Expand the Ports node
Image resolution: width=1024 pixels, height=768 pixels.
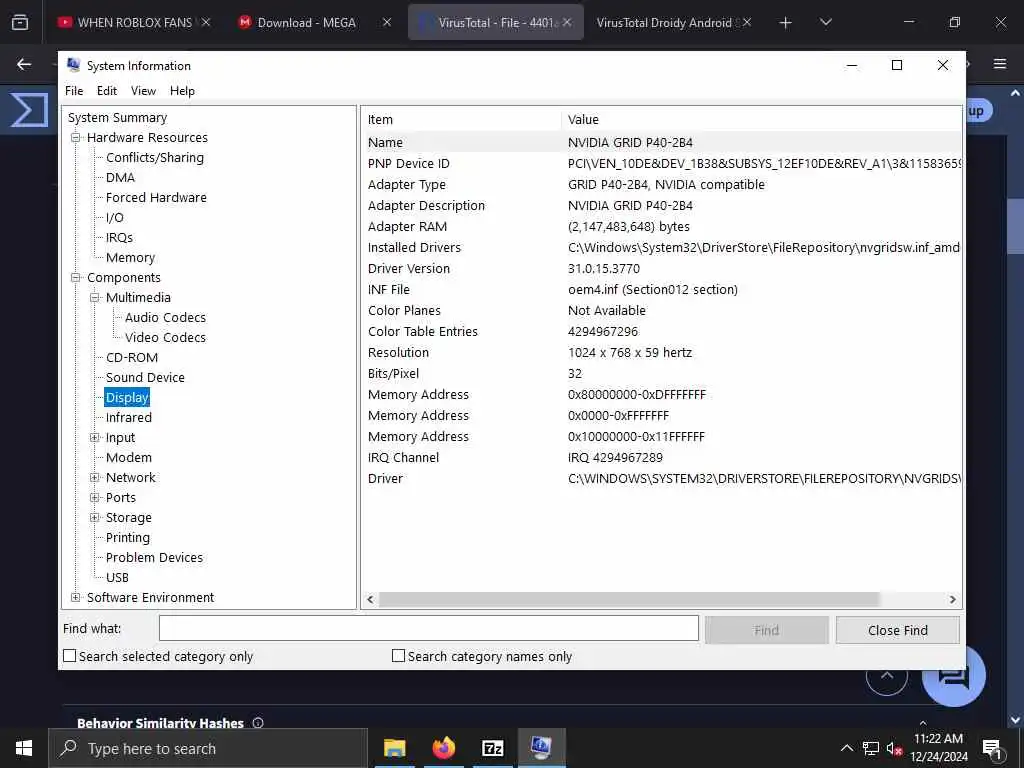(95, 498)
